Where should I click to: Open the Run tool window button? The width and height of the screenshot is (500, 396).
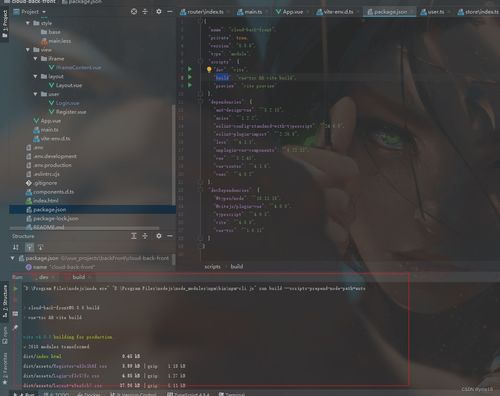pyautogui.click(x=24, y=394)
